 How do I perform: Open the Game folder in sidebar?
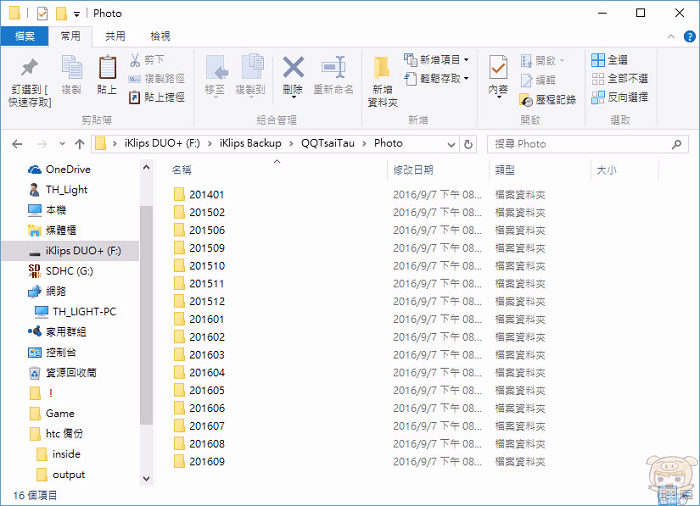click(52, 414)
